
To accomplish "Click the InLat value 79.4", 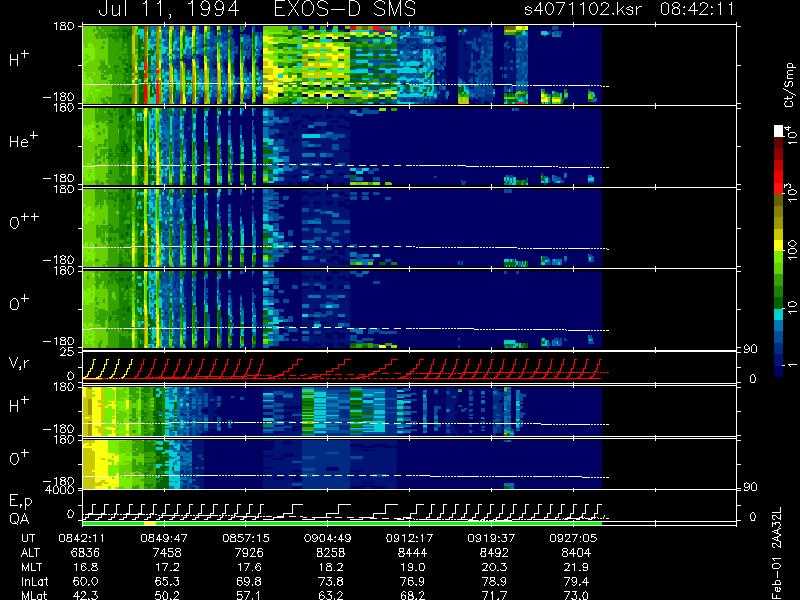I will coord(576,581).
